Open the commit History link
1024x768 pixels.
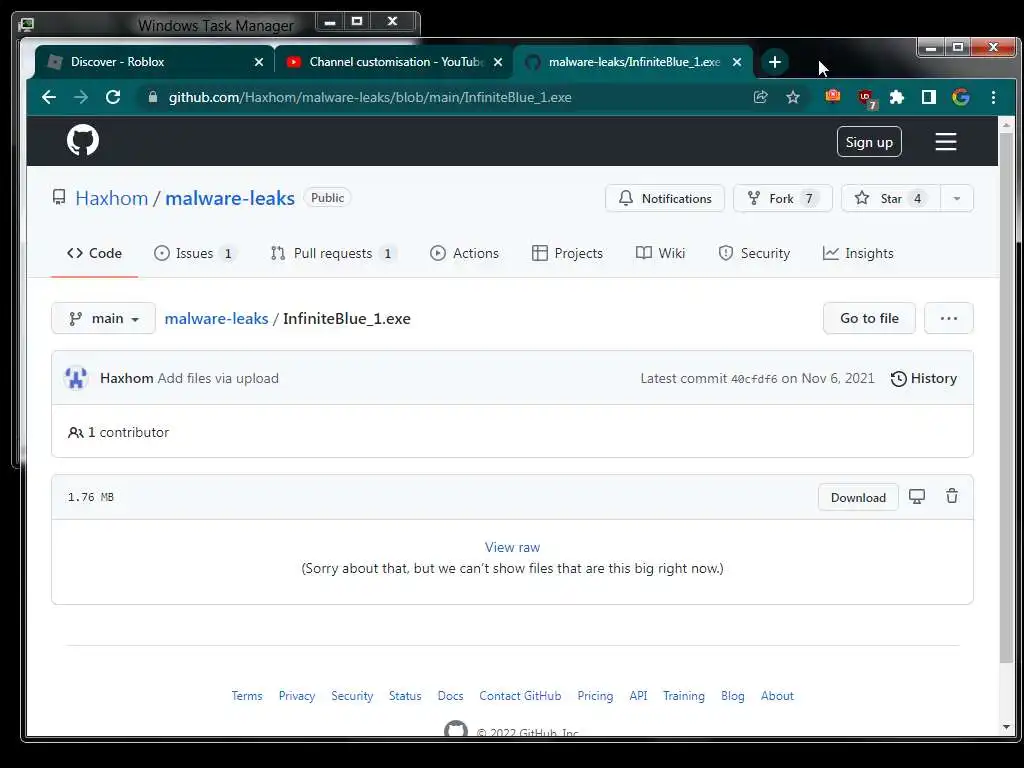point(924,378)
